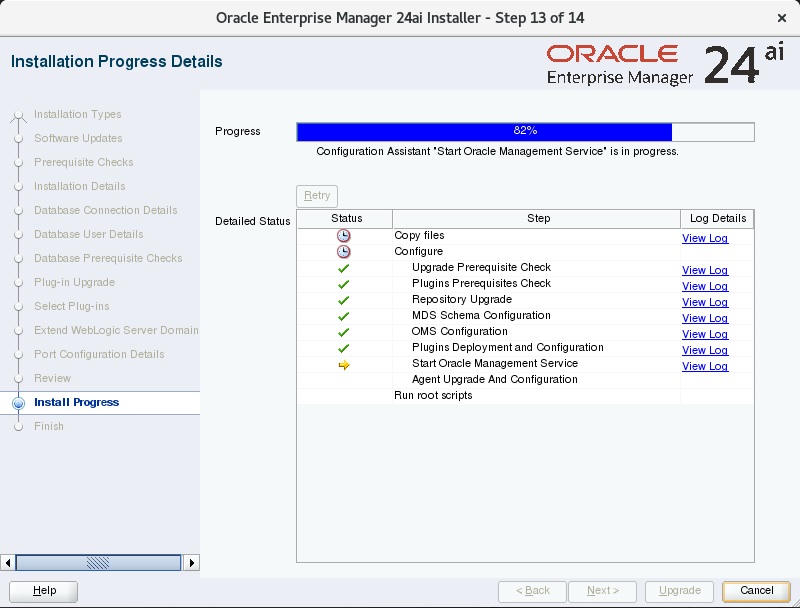
Task: Open View Log for Start Oracle Management Service
Action: [705, 366]
